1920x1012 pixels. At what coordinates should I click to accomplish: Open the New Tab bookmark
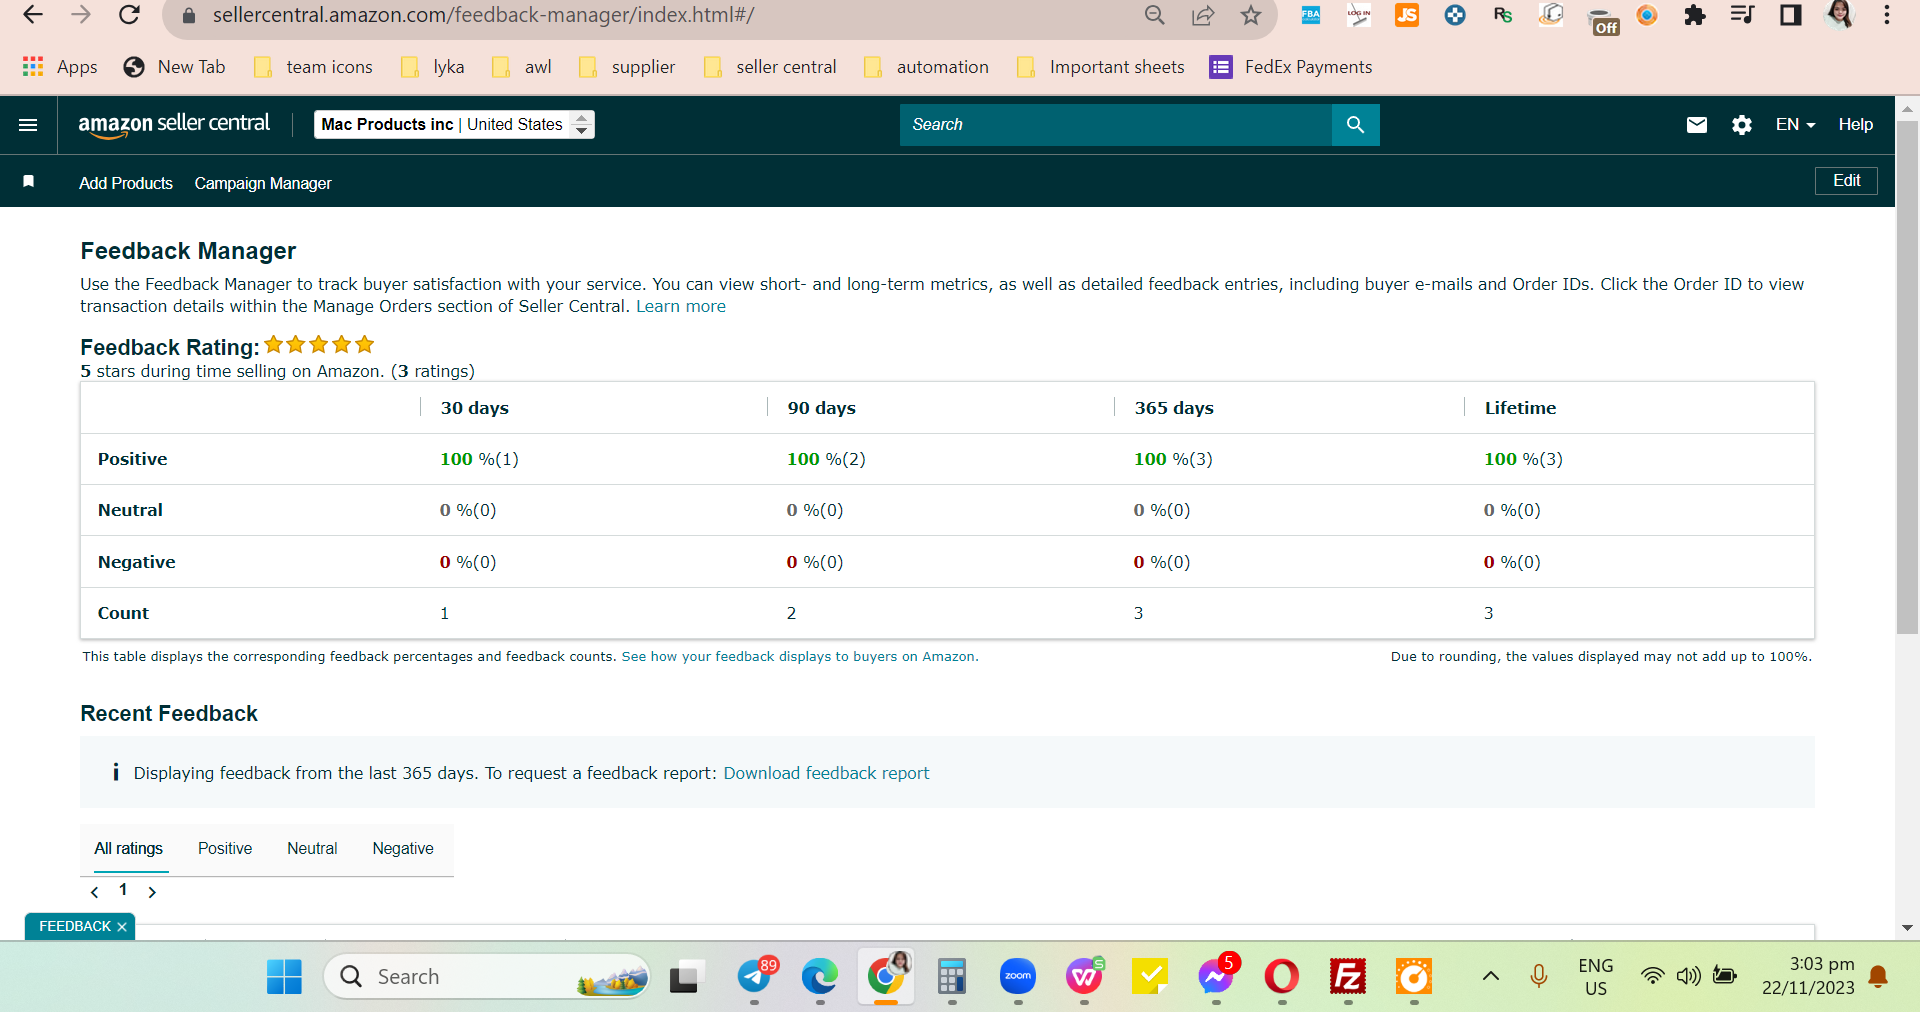tap(175, 67)
